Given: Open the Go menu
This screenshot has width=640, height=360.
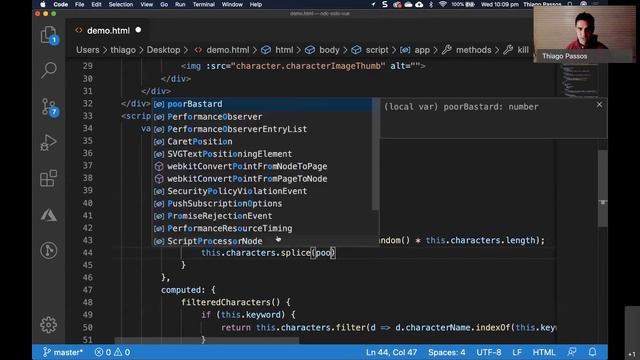Looking at the screenshot, I should [x=164, y=4].
